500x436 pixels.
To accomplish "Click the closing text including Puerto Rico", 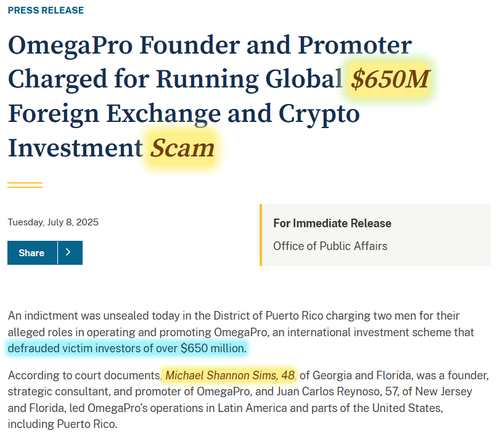I will point(62,424).
